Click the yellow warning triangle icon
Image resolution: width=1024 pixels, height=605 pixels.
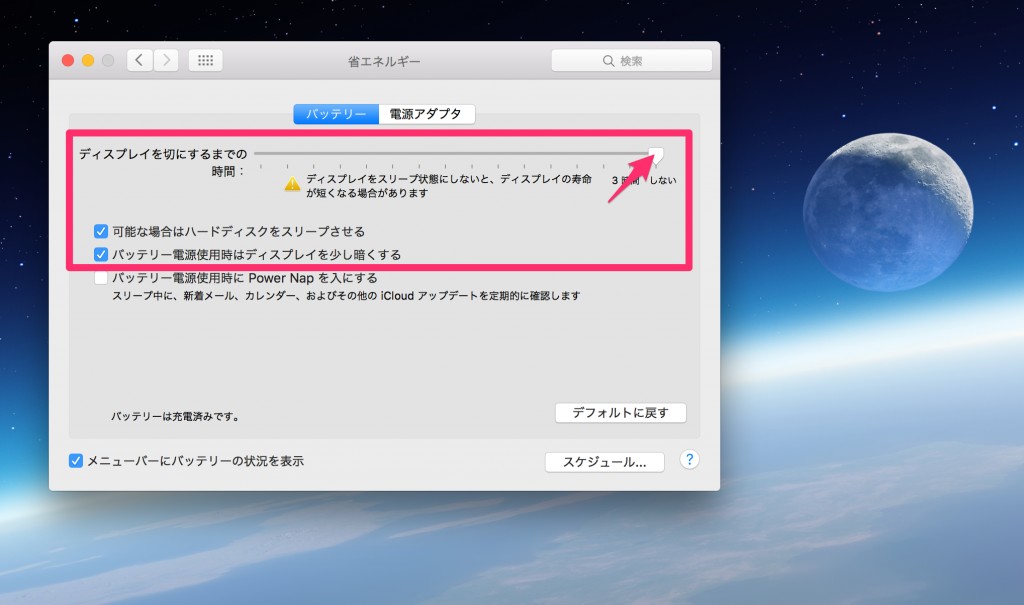[292, 184]
